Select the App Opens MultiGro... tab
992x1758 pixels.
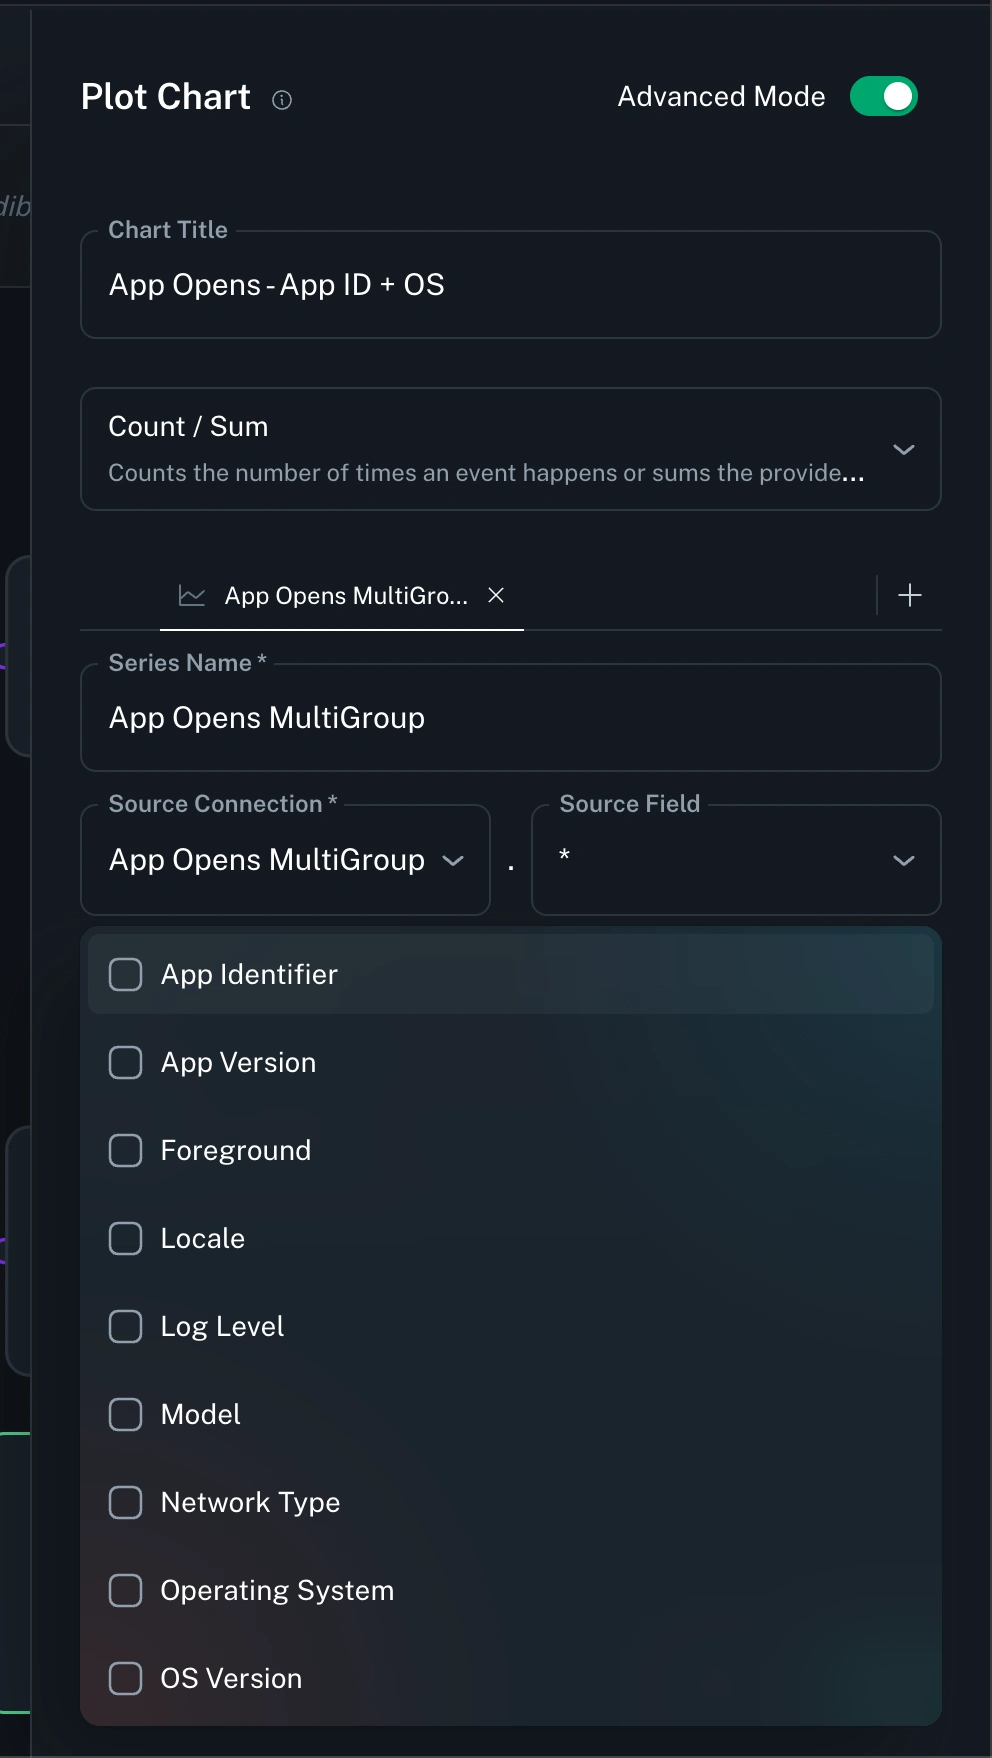(x=345, y=596)
